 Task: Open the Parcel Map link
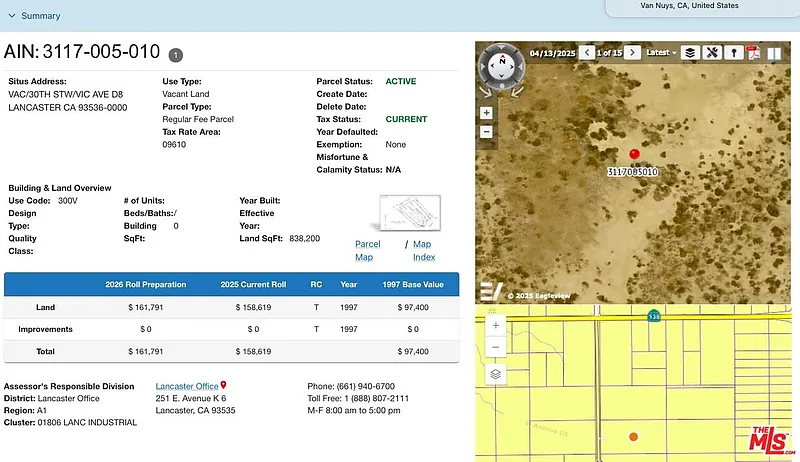367,250
